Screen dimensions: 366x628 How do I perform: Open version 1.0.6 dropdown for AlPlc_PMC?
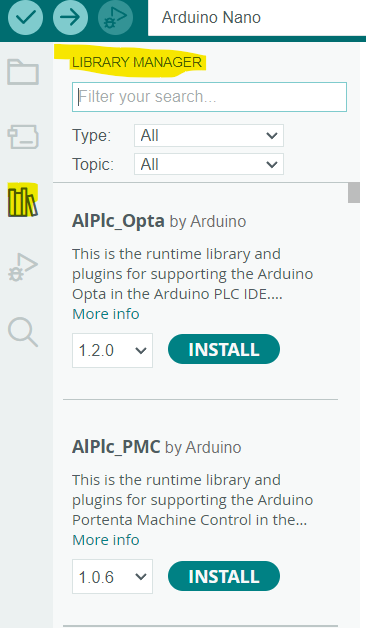tap(112, 577)
